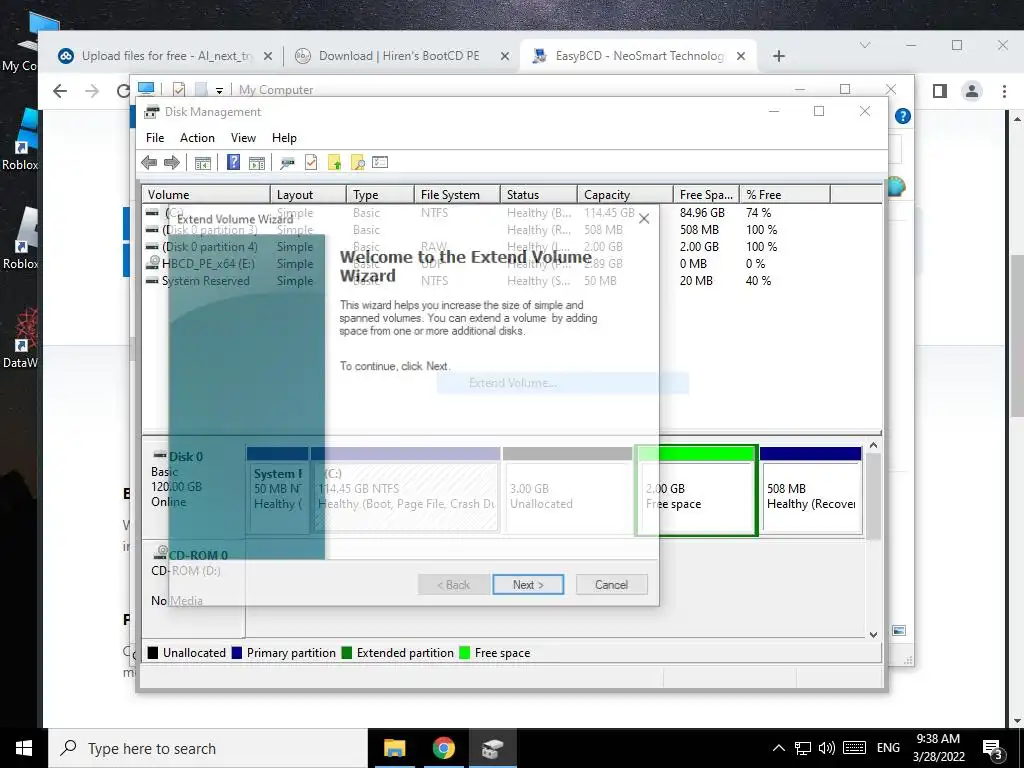Click the network icon in system tray
Screen dimensions: 1024x768
click(x=803, y=748)
